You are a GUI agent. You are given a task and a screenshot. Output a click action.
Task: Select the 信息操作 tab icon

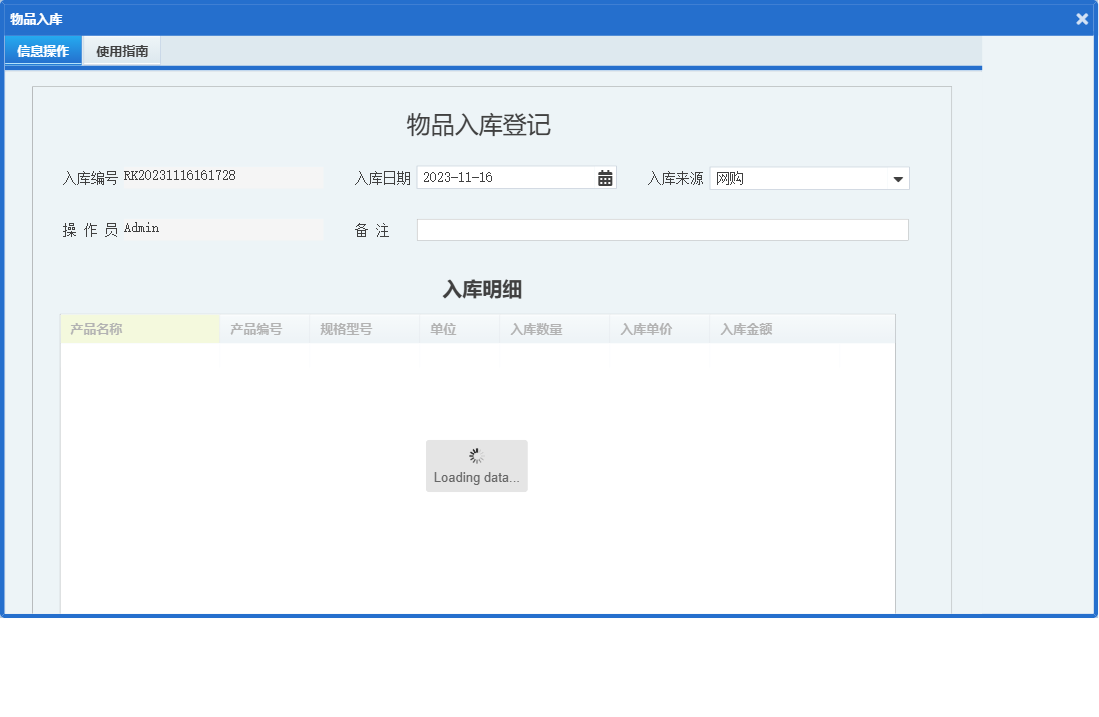pyautogui.click(x=42, y=50)
